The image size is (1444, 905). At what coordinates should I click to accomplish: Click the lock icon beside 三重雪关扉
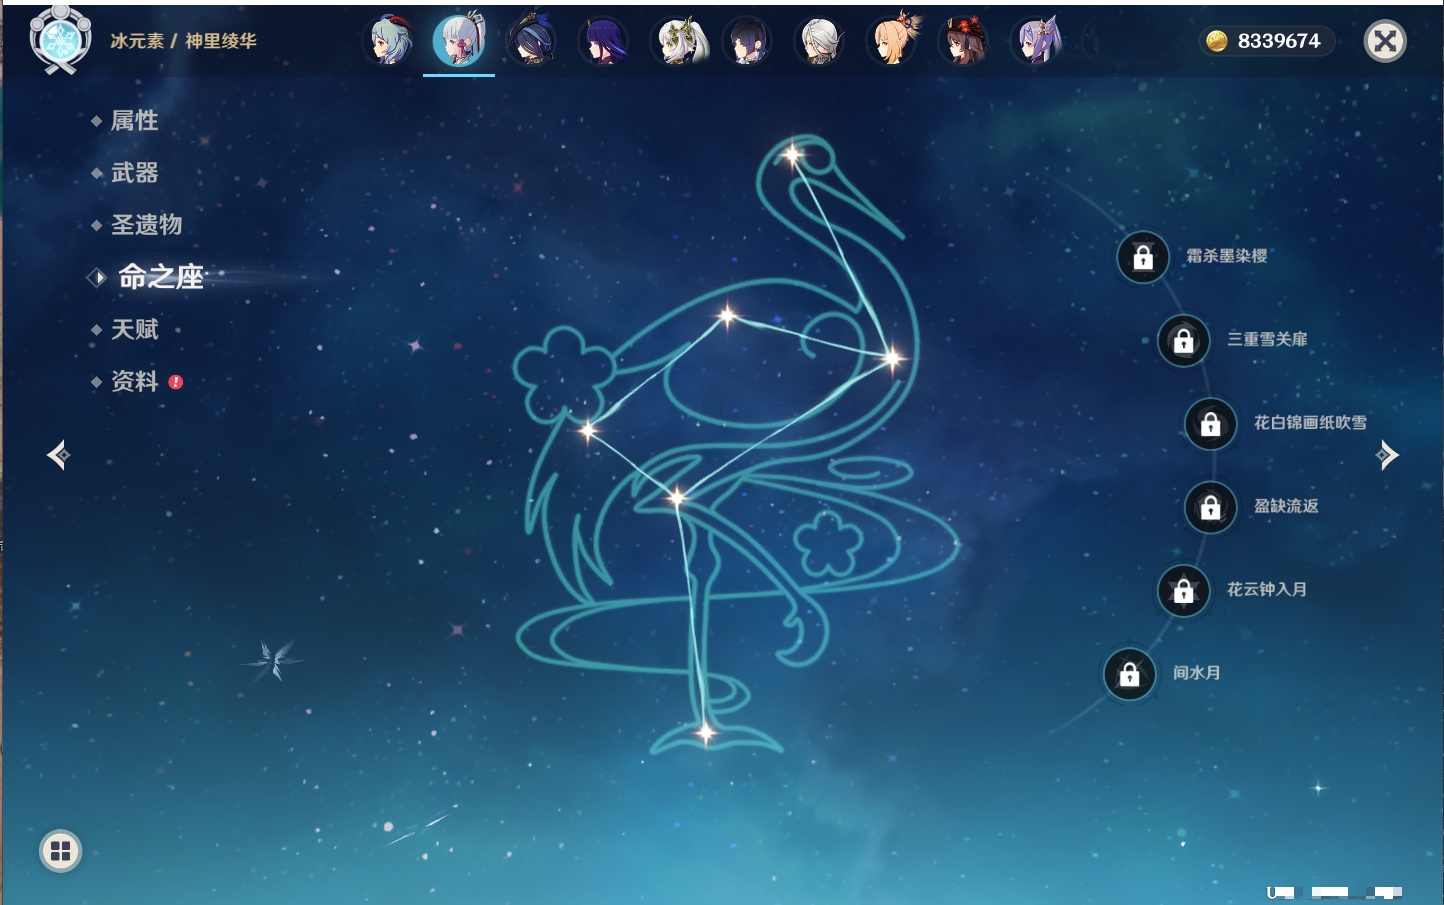pos(1183,341)
